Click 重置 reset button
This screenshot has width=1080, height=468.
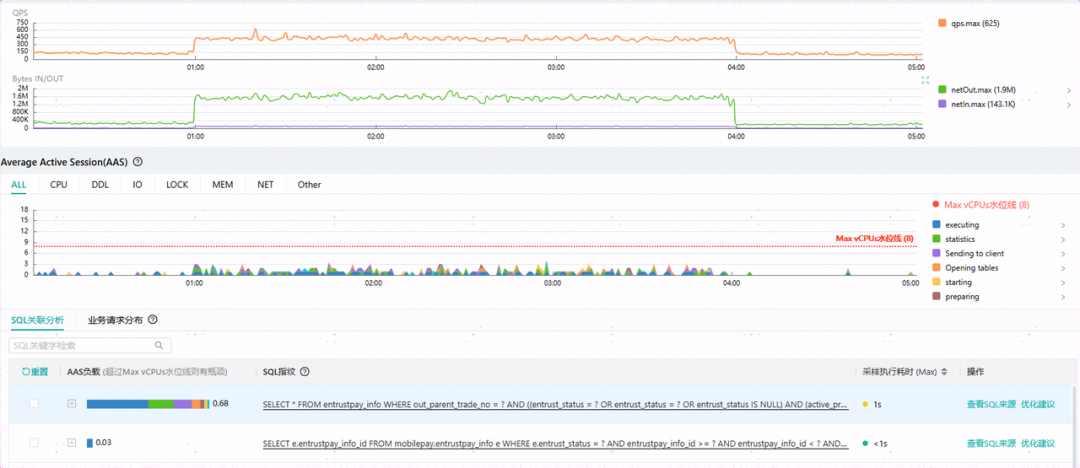point(34,372)
